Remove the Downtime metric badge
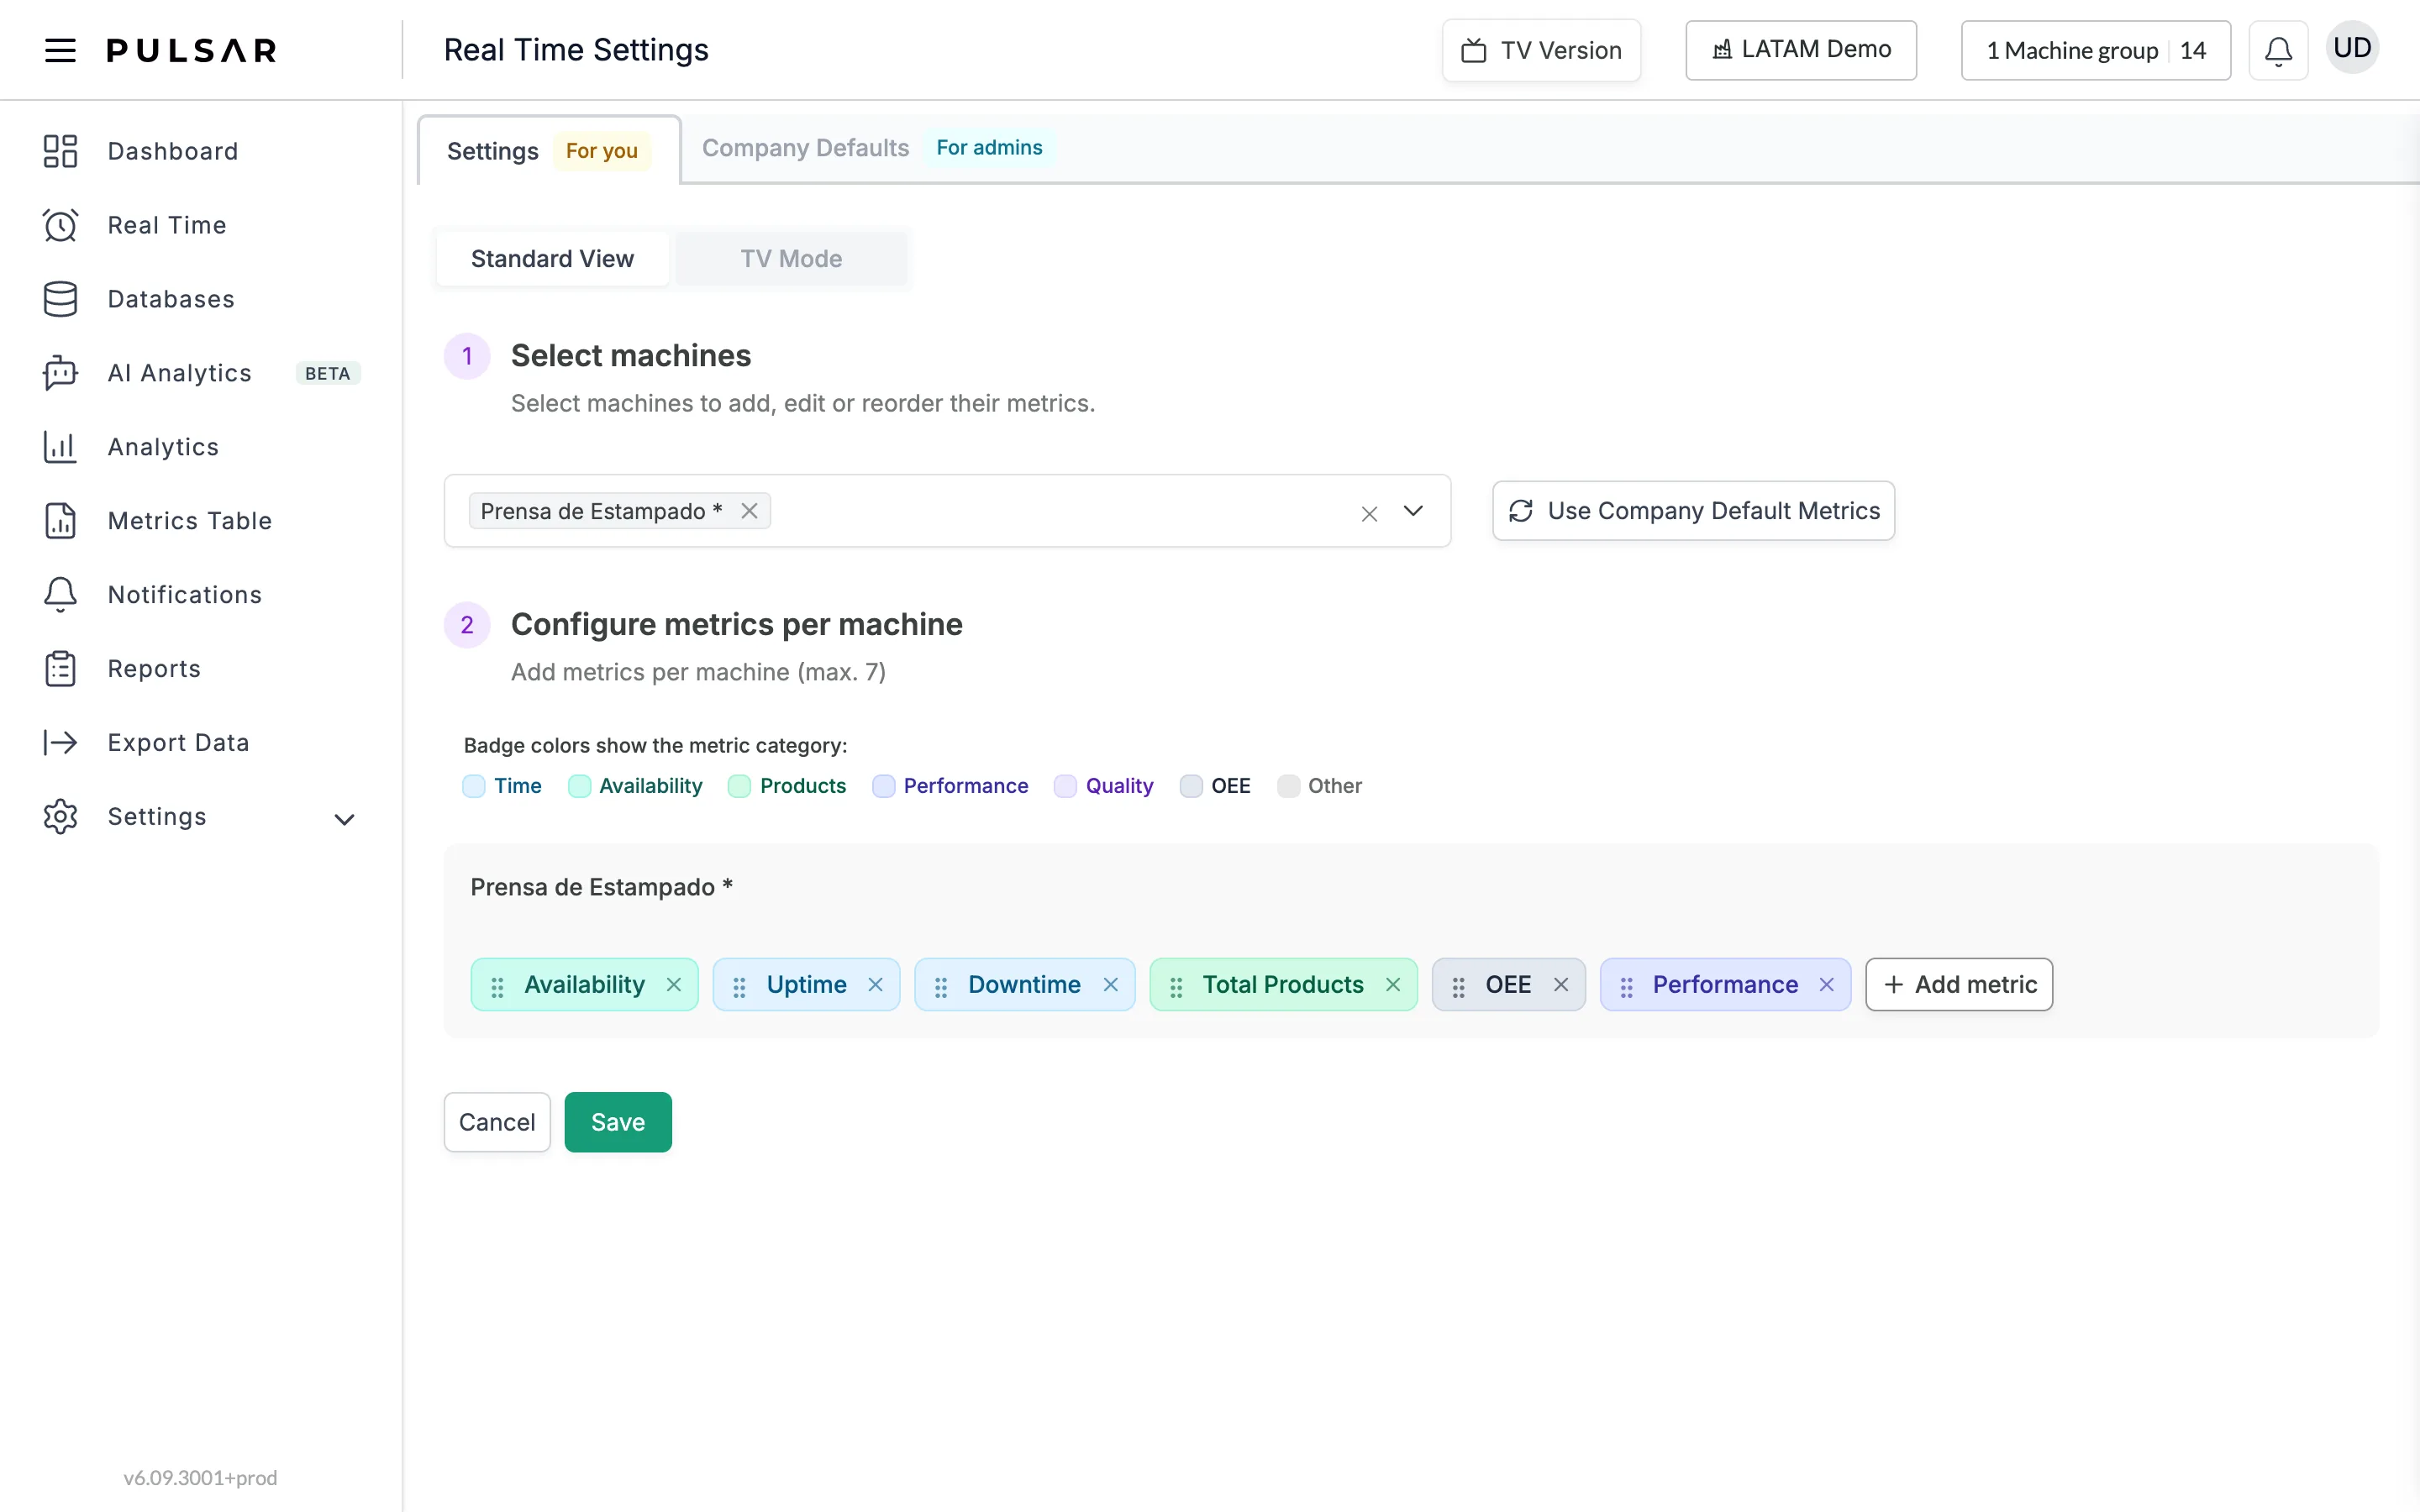This screenshot has height=1512, width=2420. [x=1110, y=985]
